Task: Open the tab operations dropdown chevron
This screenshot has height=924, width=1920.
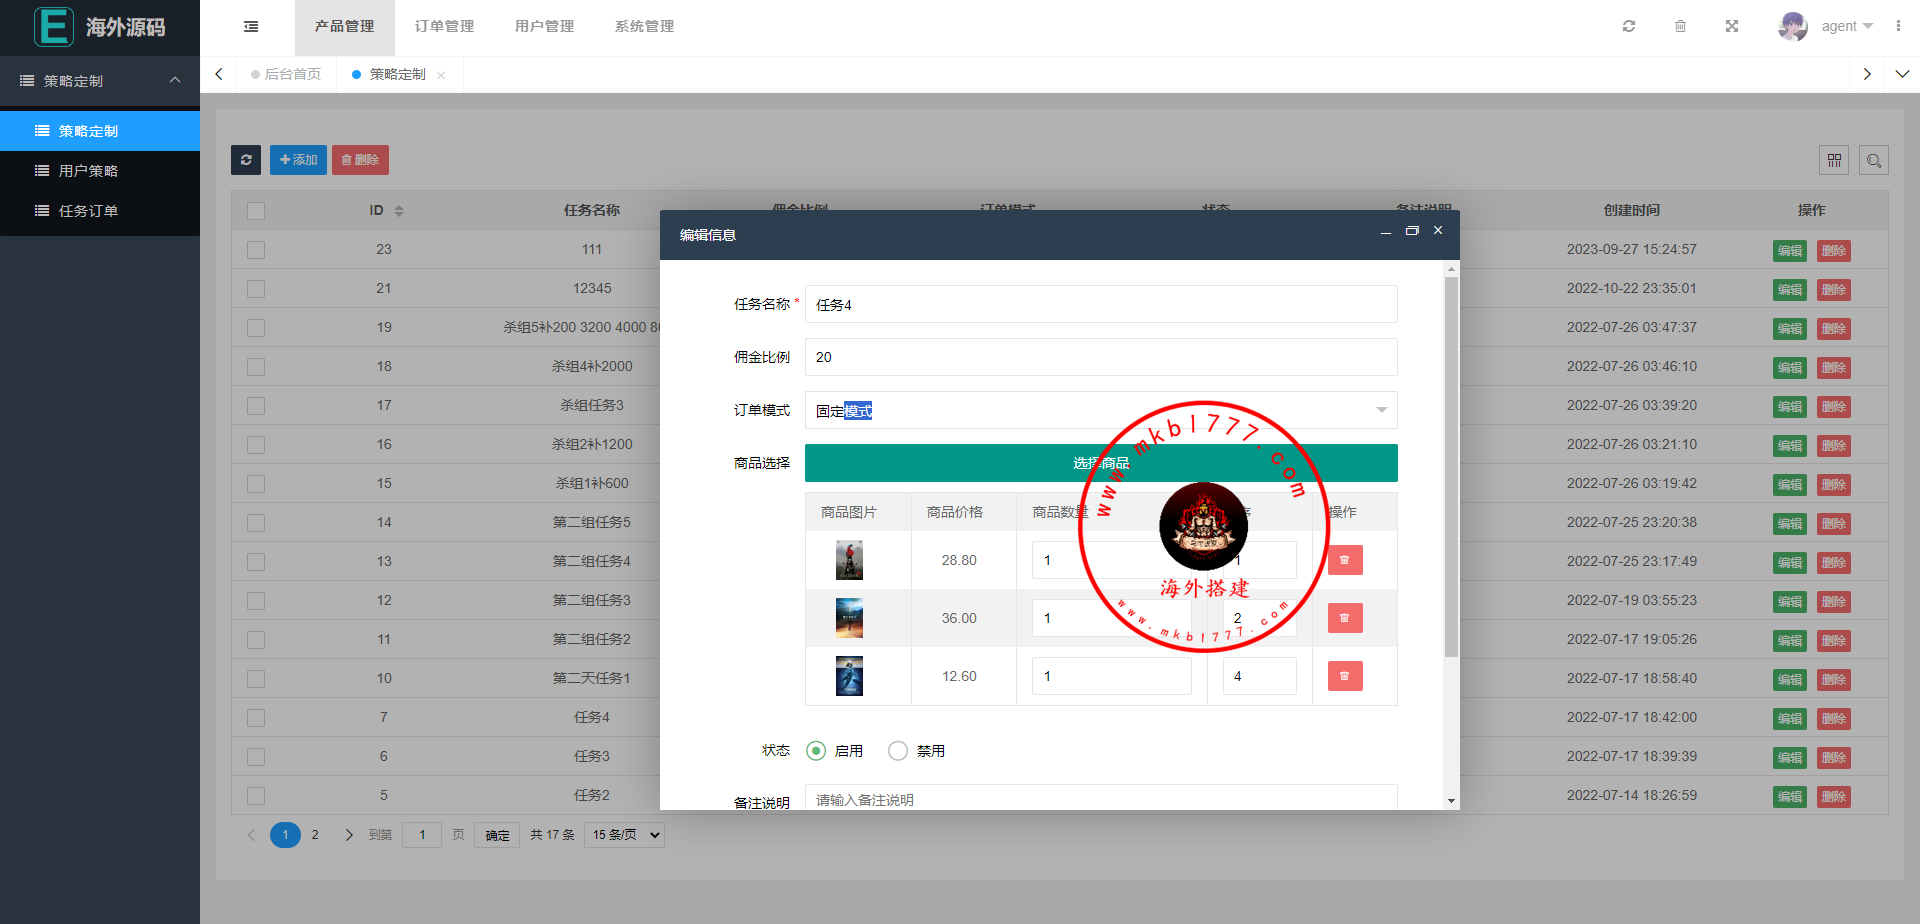Action: pos(1902,74)
